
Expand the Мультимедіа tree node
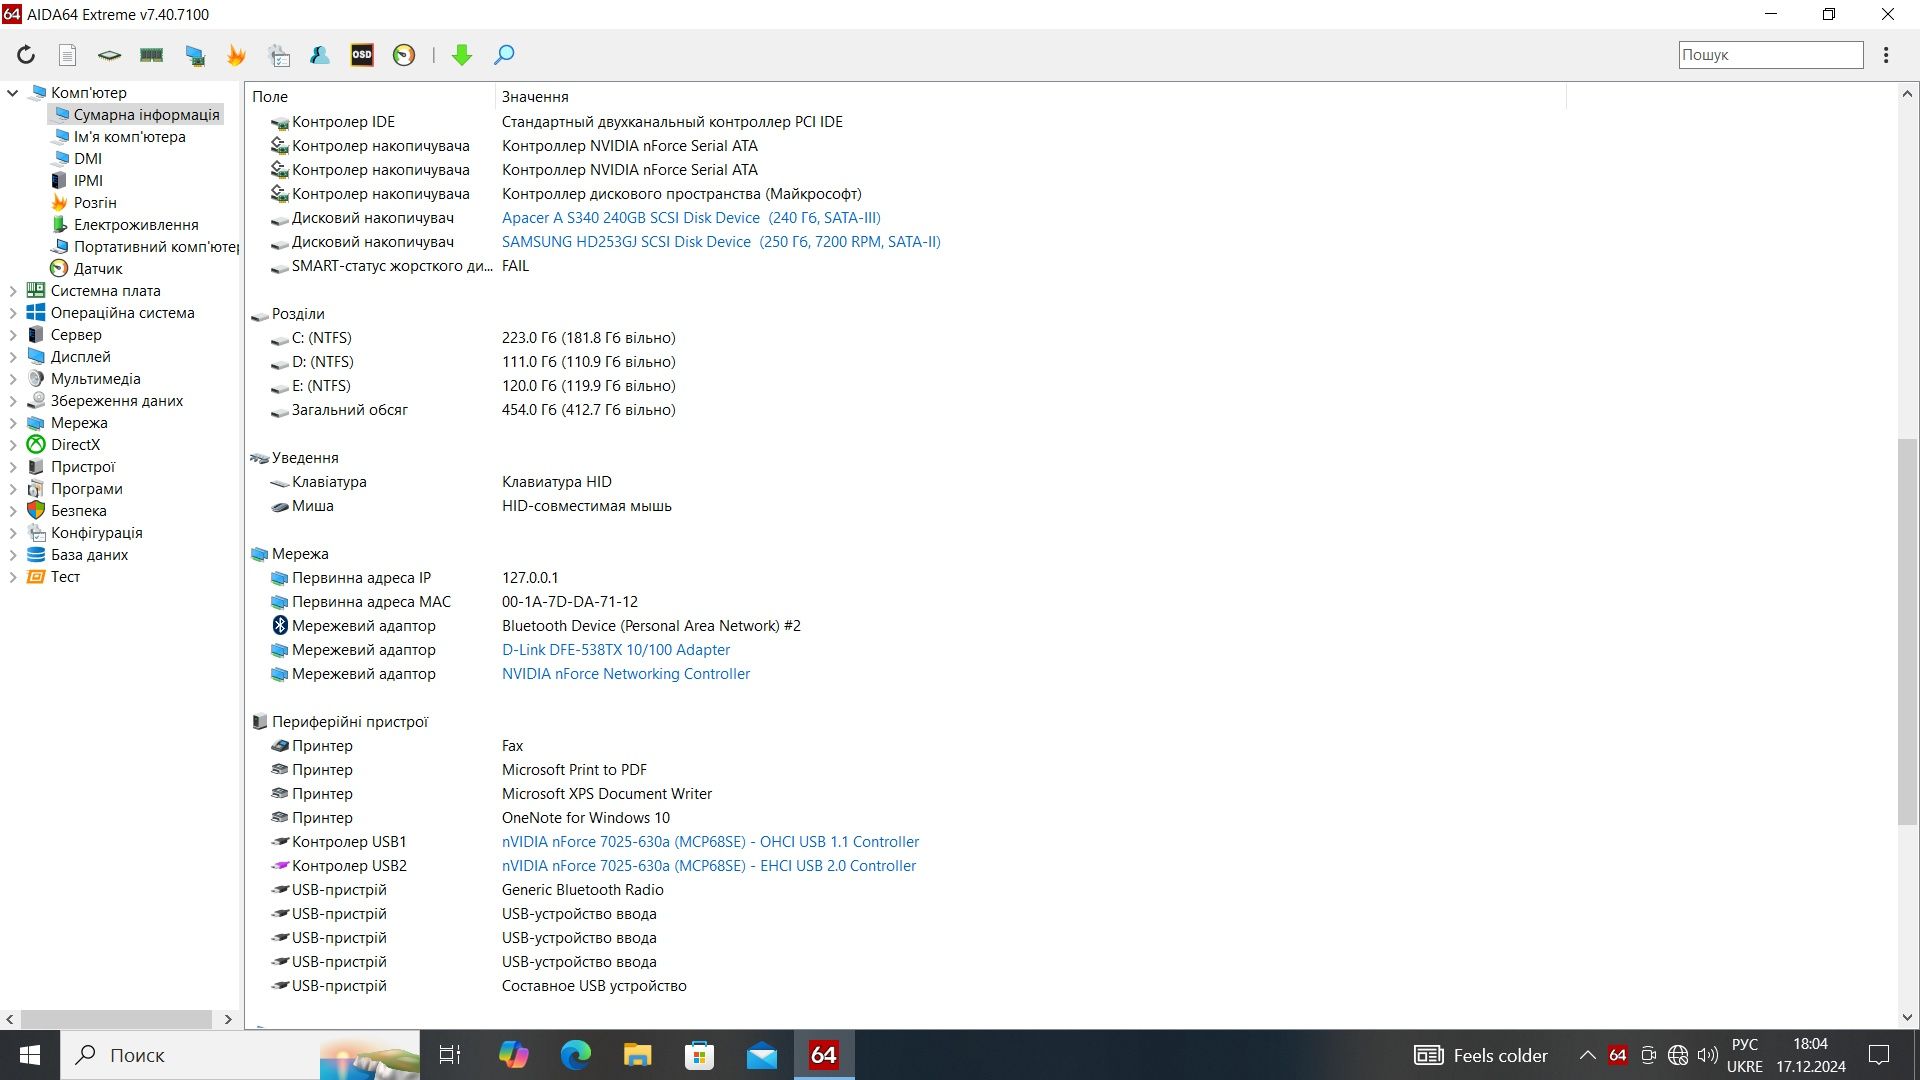(13, 379)
